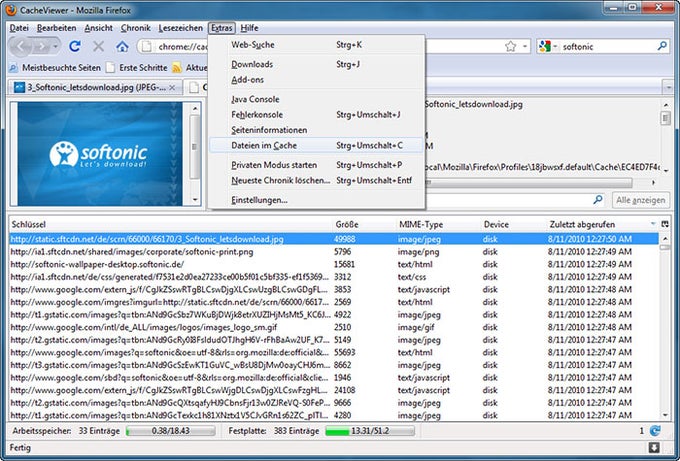Select row softonic-print.png
Viewport: 680px width, 461px height.
tap(333, 252)
